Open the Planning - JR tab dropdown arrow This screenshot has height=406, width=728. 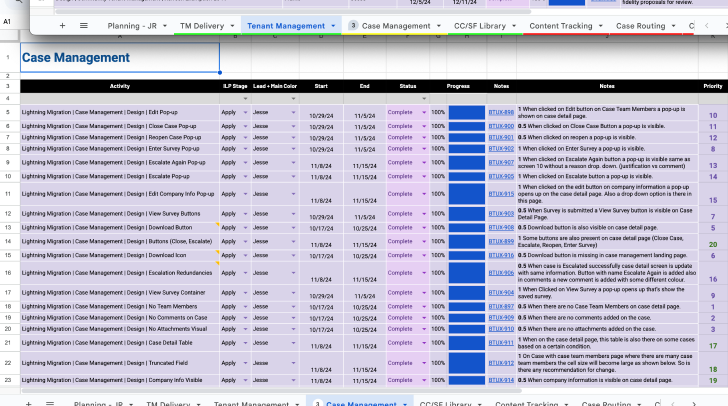[x=162, y=25]
